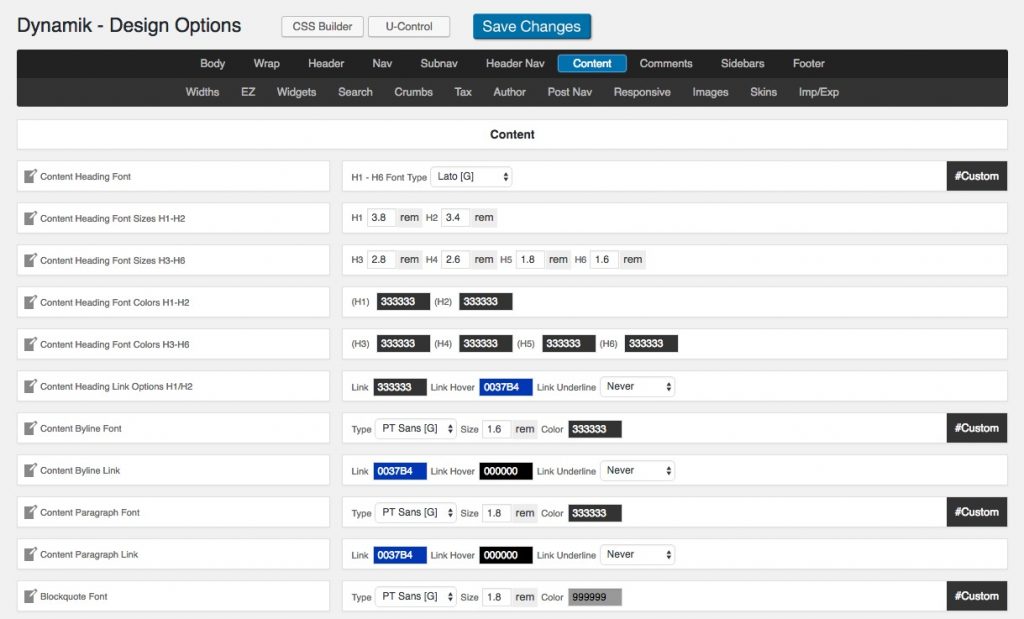Viewport: 1024px width, 619px height.
Task: Open U-Control
Action: 409,27
